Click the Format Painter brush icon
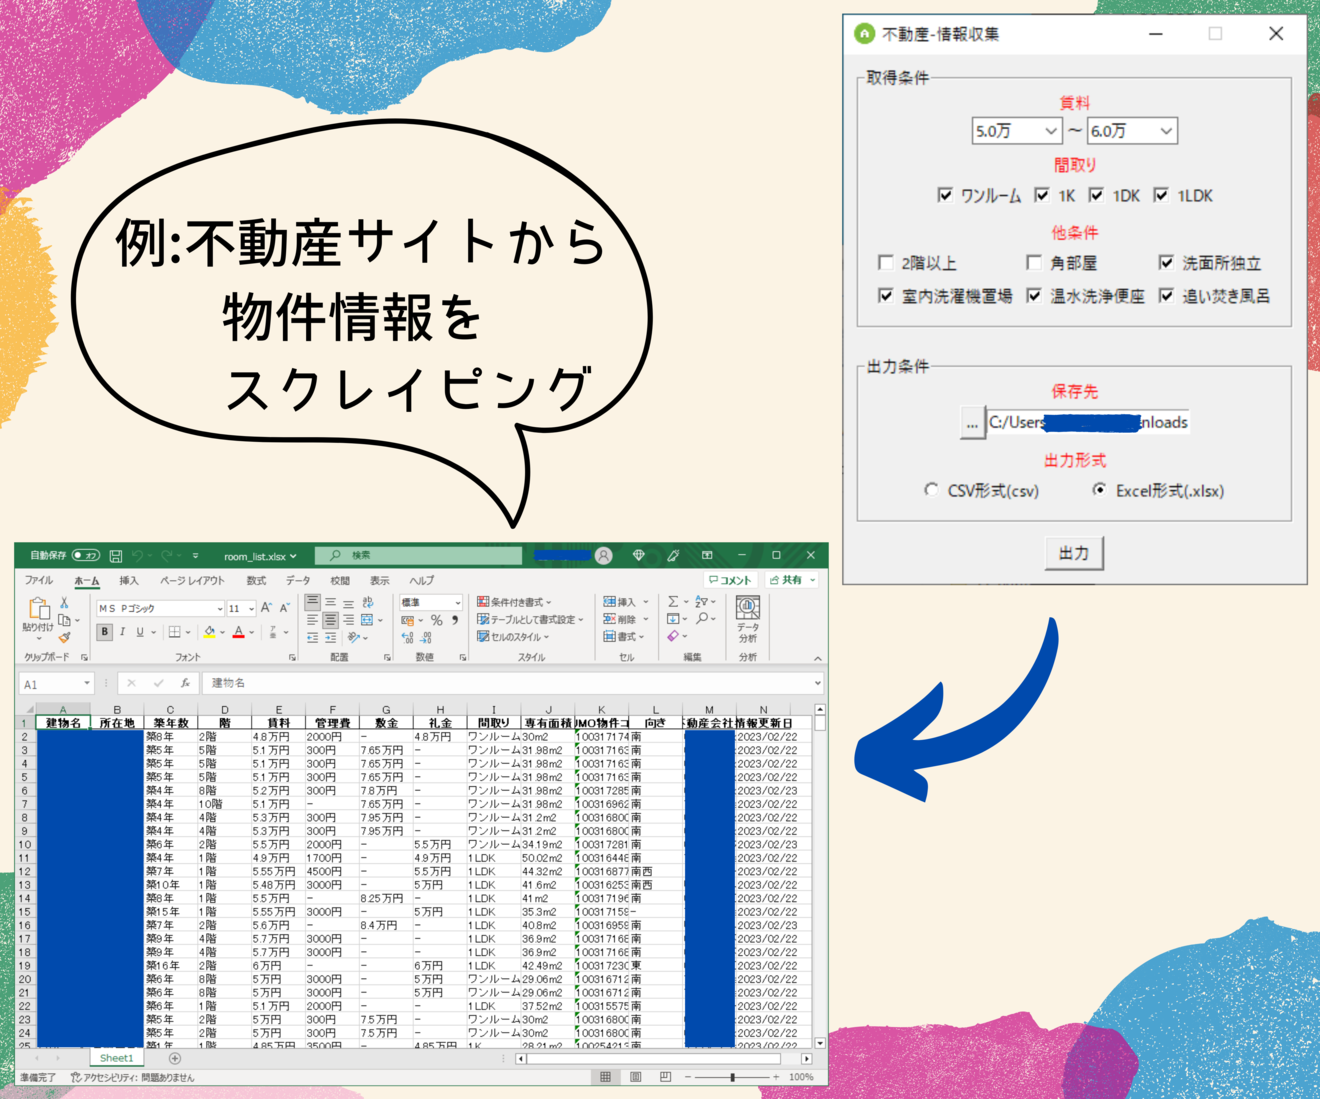The width and height of the screenshot is (1320, 1099). click(64, 637)
